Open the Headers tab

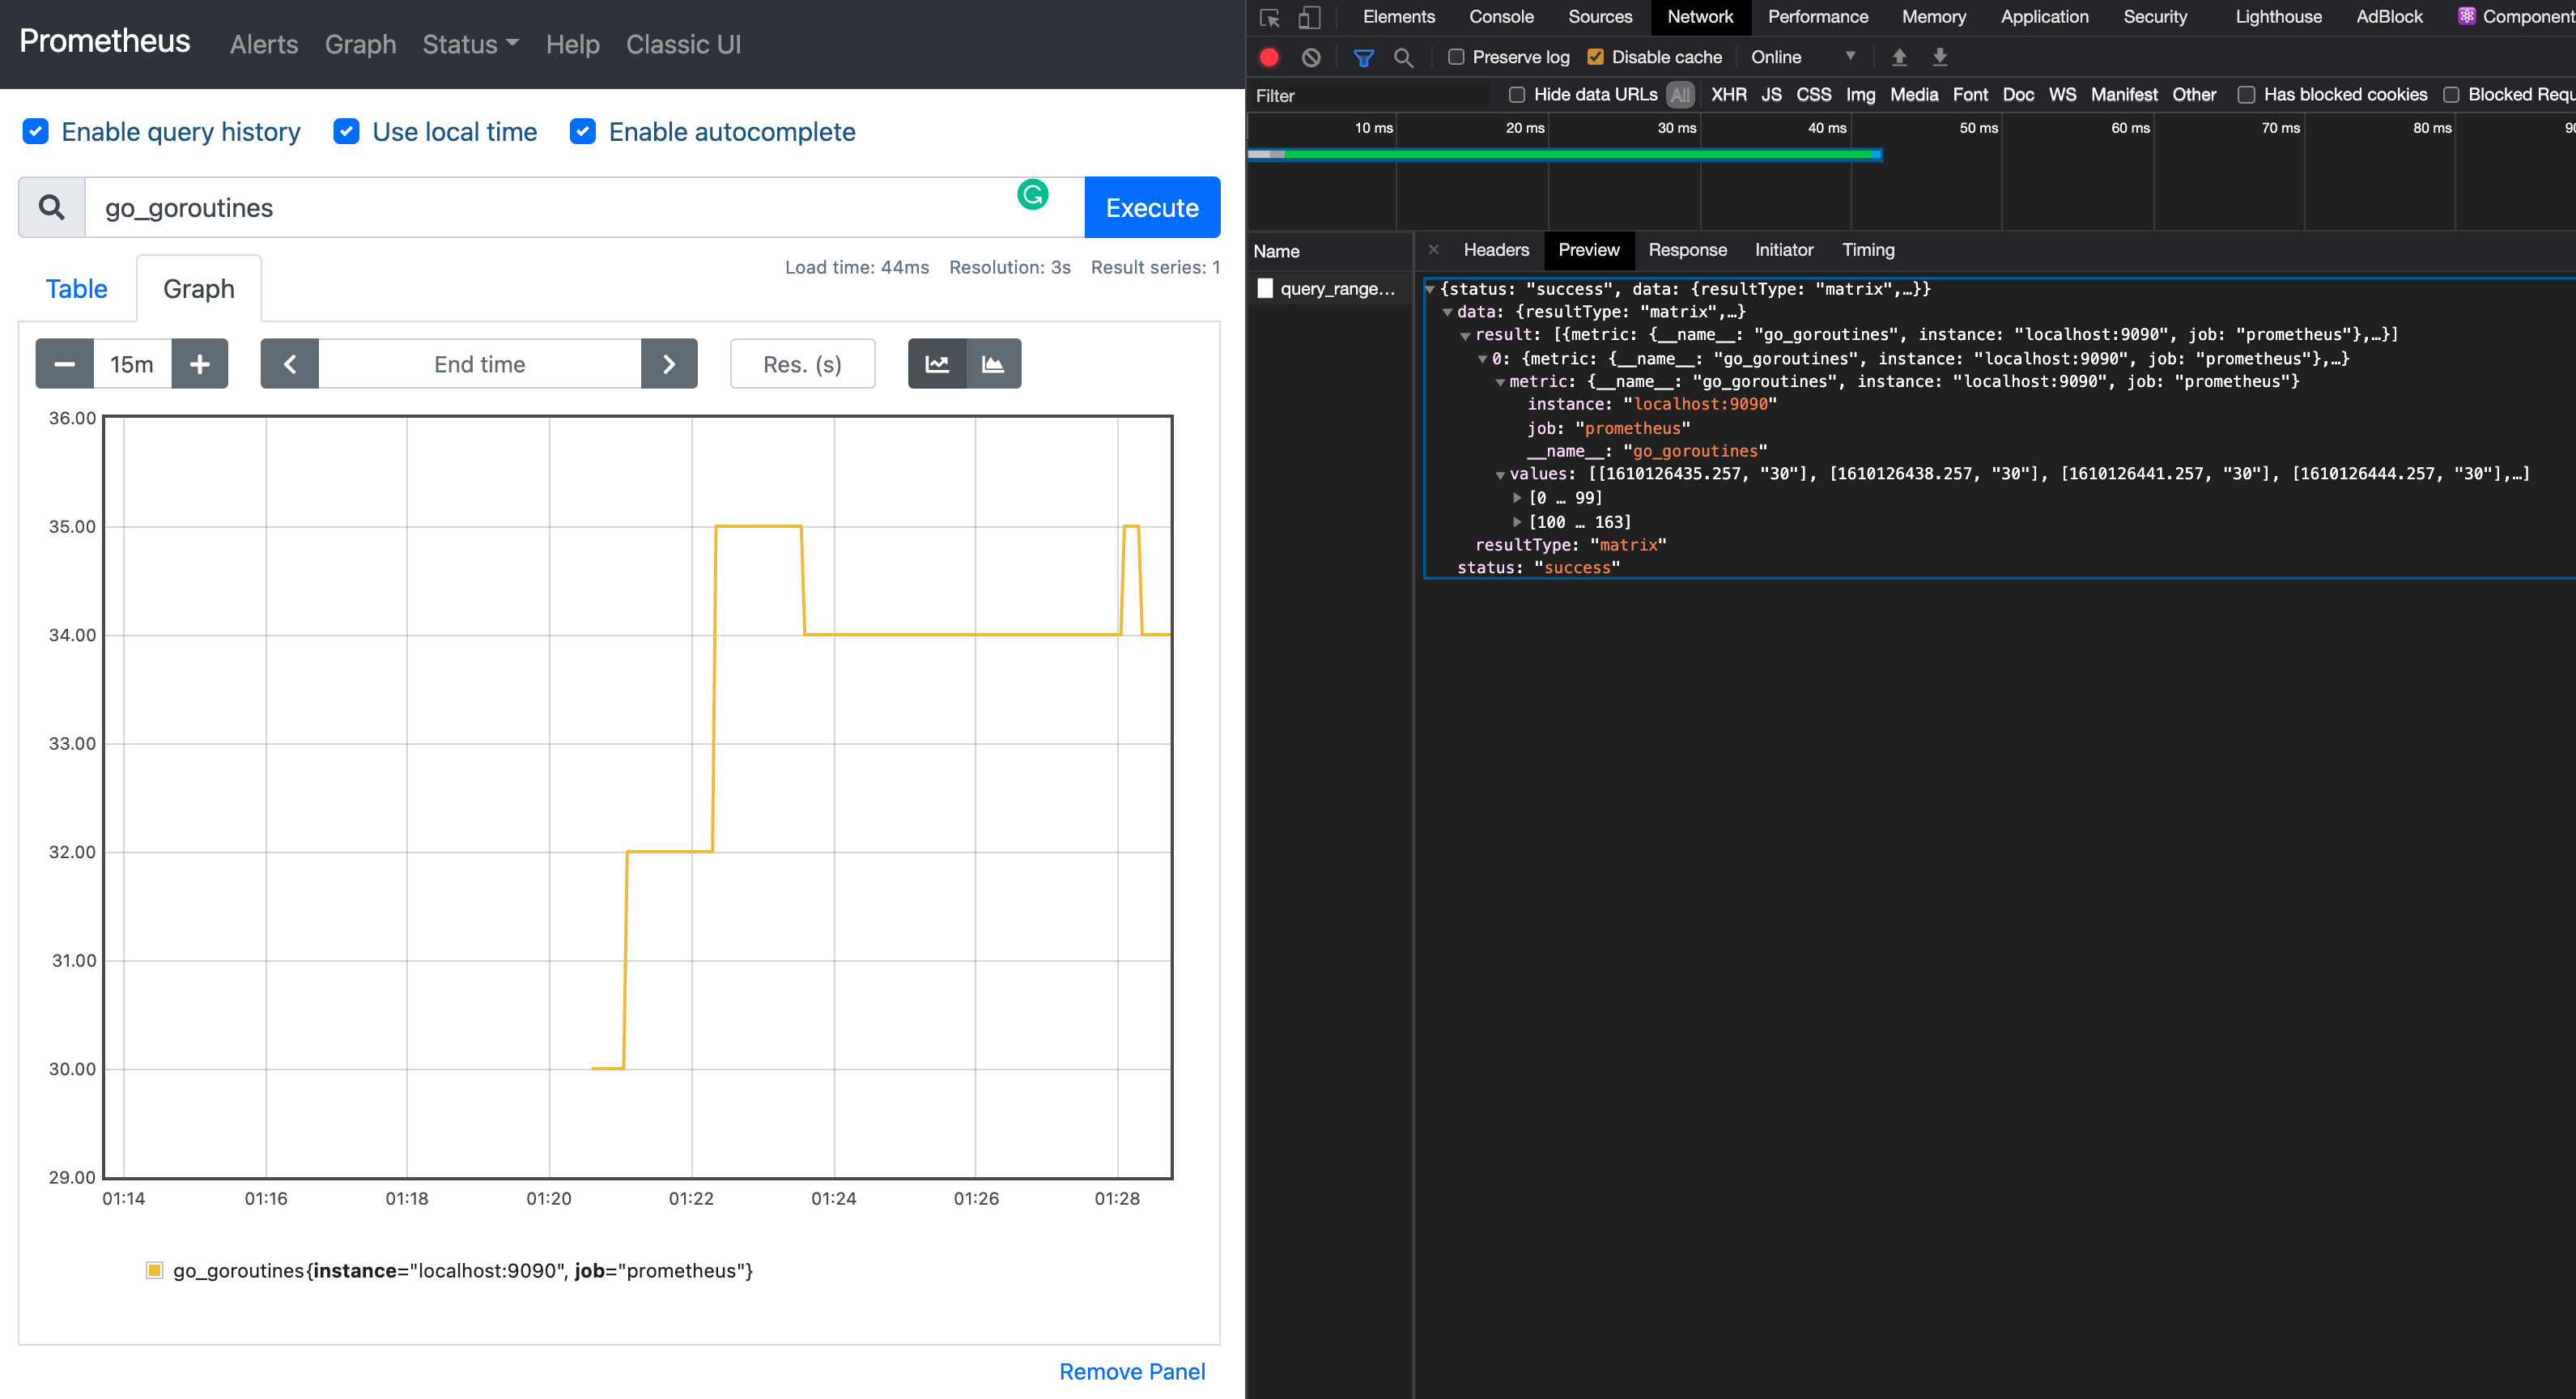1496,250
